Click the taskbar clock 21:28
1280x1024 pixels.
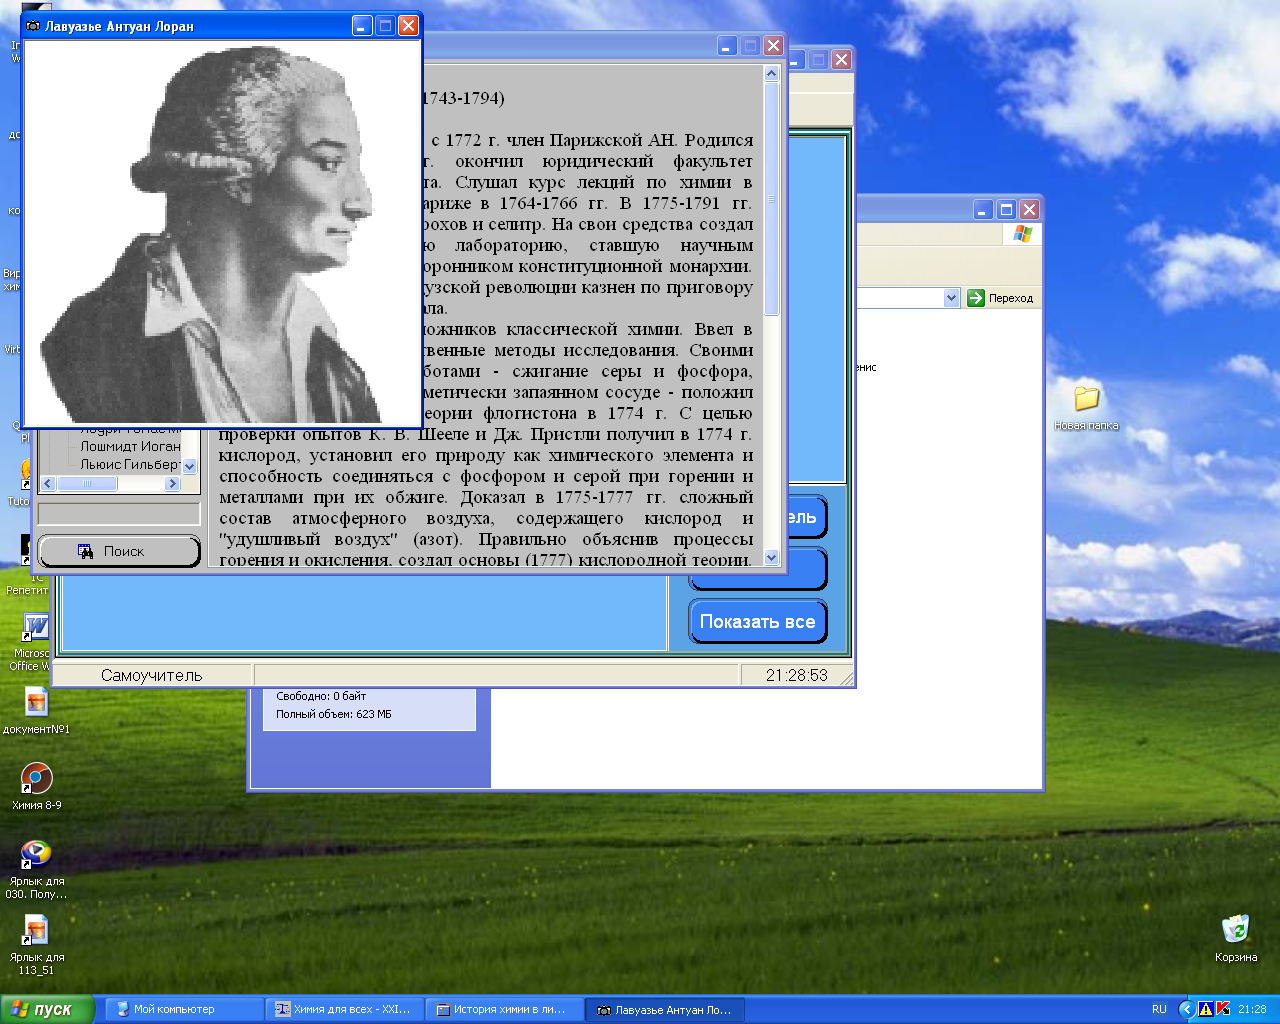(x=1252, y=1010)
